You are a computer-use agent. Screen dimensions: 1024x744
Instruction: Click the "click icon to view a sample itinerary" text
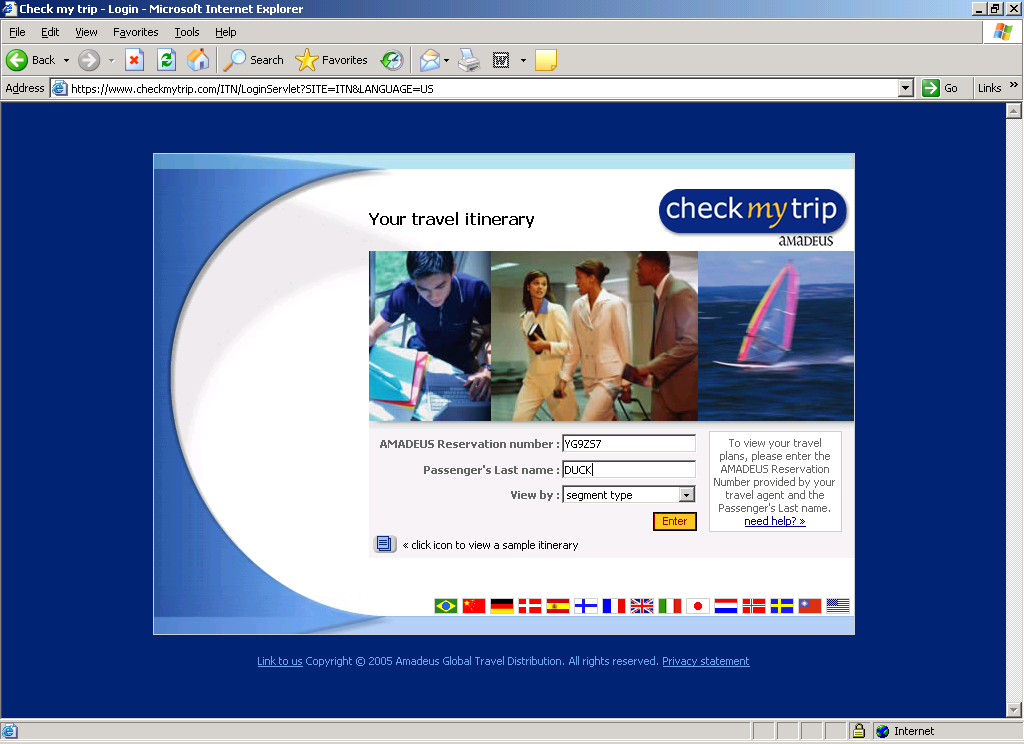click(x=490, y=545)
